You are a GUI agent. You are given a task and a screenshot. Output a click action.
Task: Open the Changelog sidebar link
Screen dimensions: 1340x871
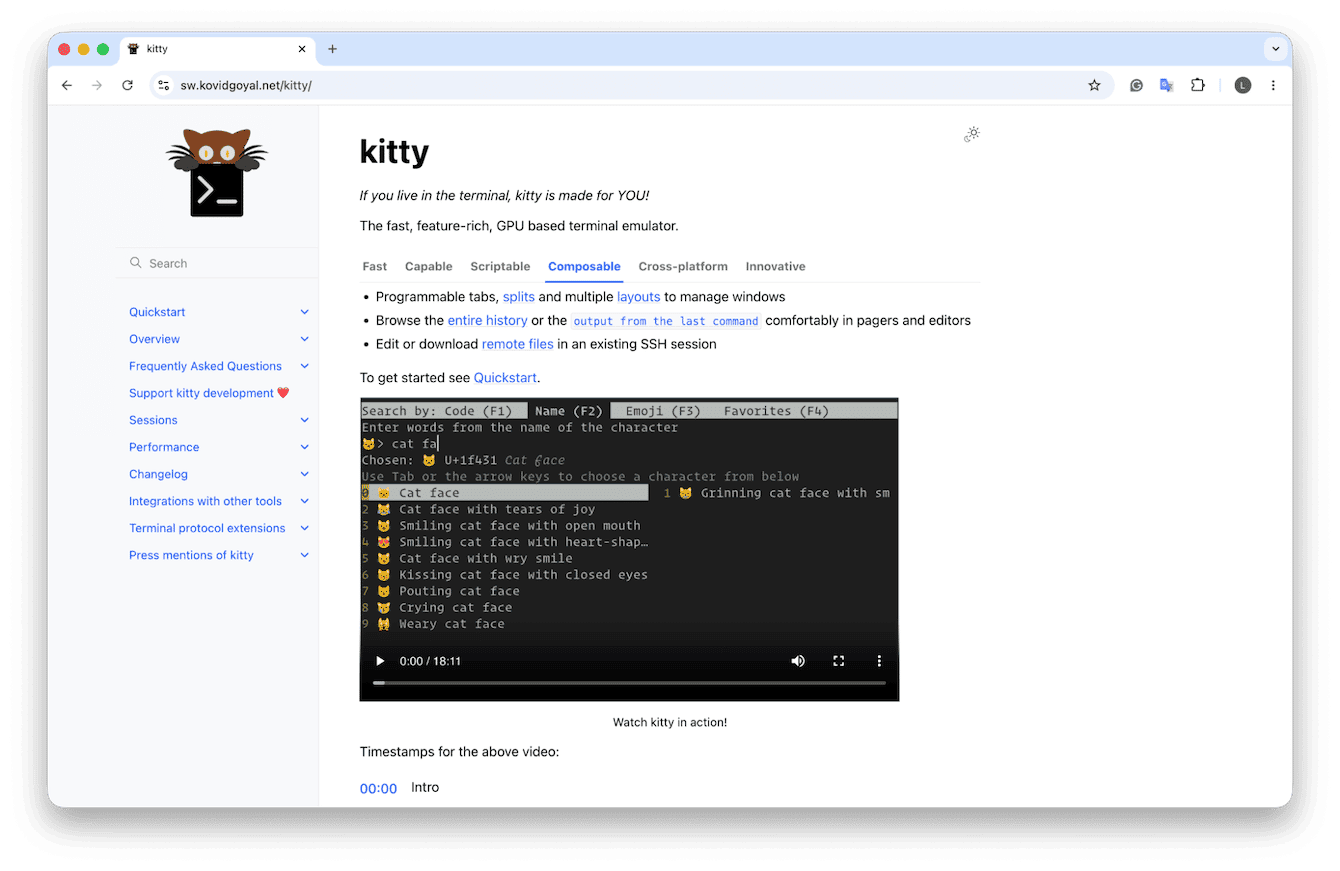click(x=158, y=474)
